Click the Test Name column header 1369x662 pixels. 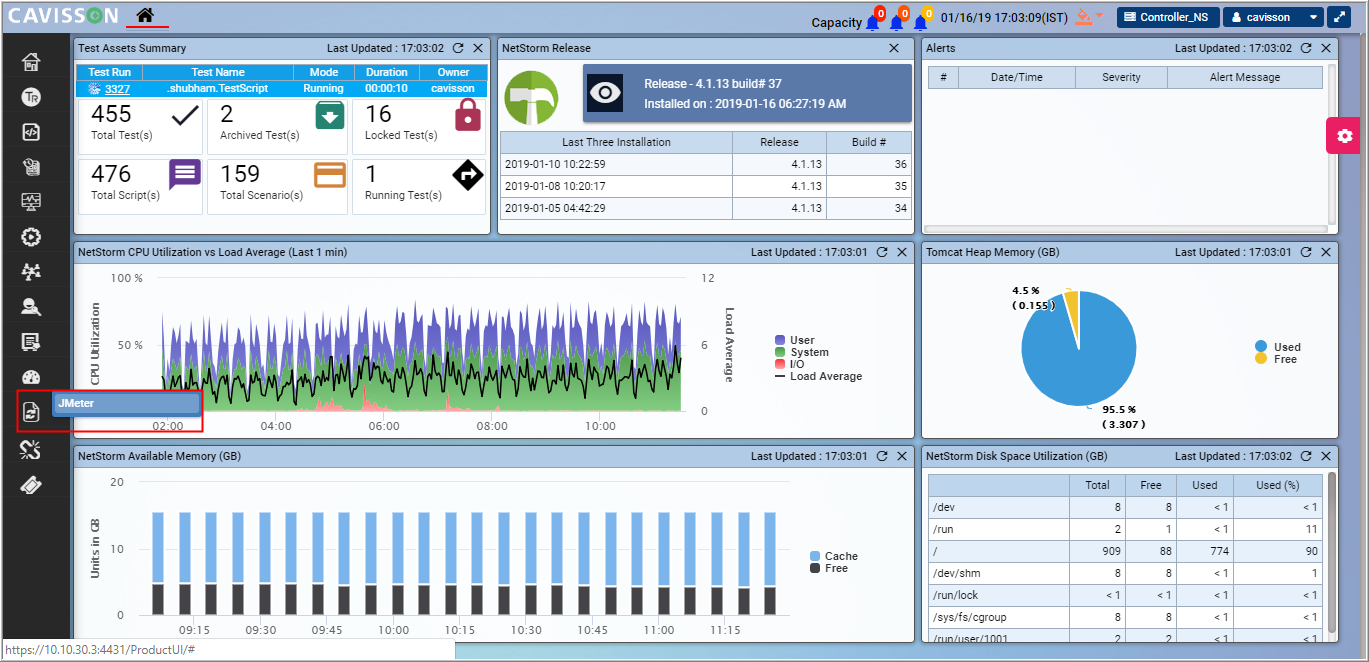pos(218,72)
